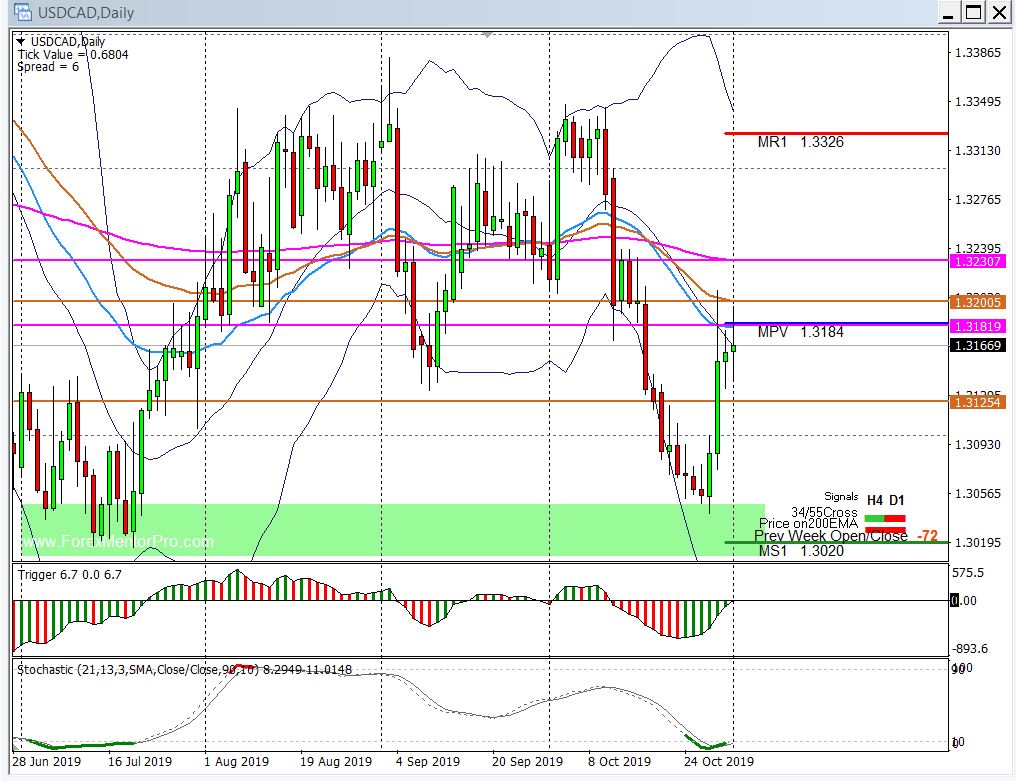
Task: Click the magenta 1.32307 price tag
Action: pyautogui.click(x=978, y=260)
